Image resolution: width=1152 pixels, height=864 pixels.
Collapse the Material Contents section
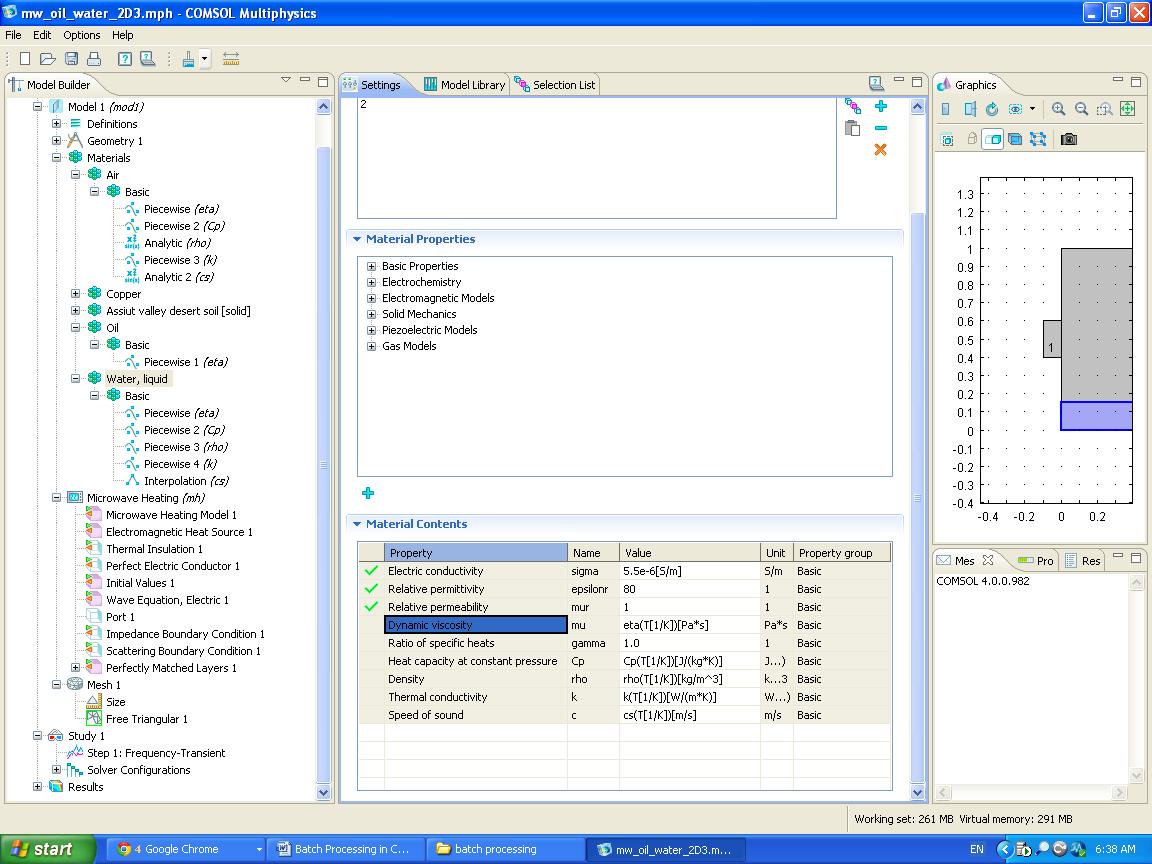point(357,524)
